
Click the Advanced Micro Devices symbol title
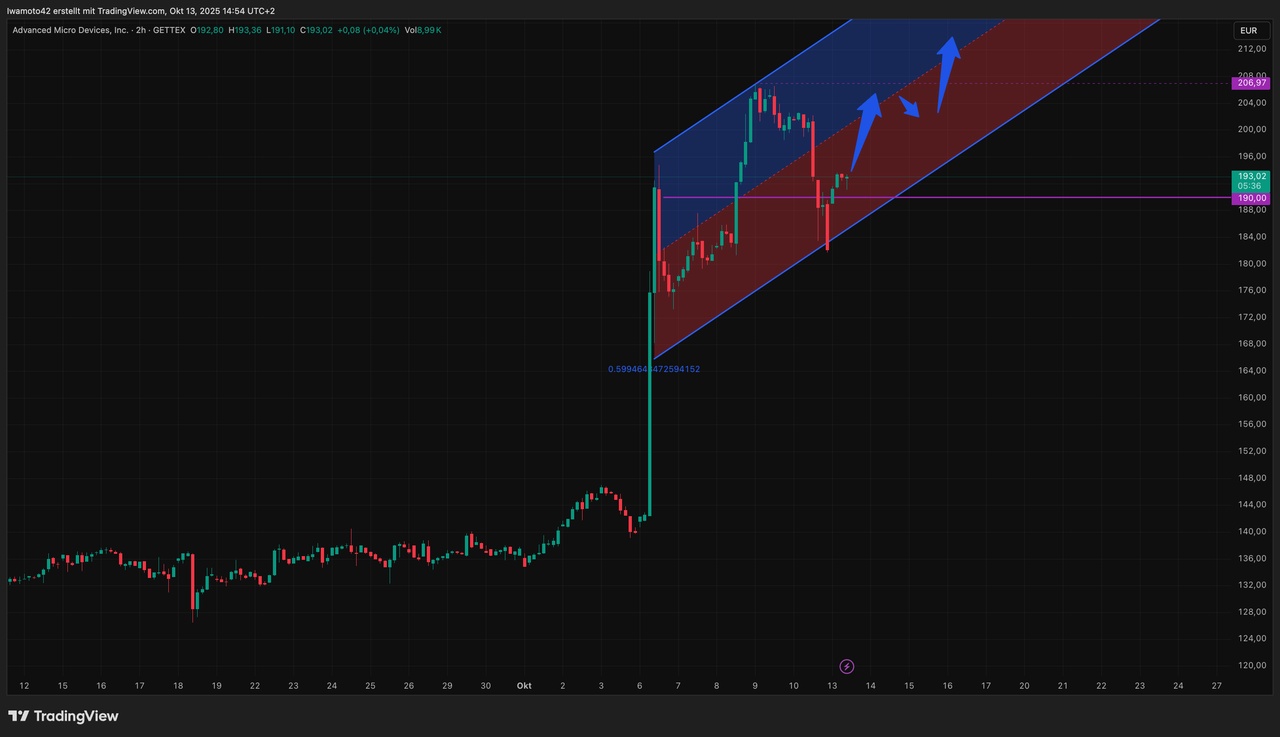click(70, 30)
